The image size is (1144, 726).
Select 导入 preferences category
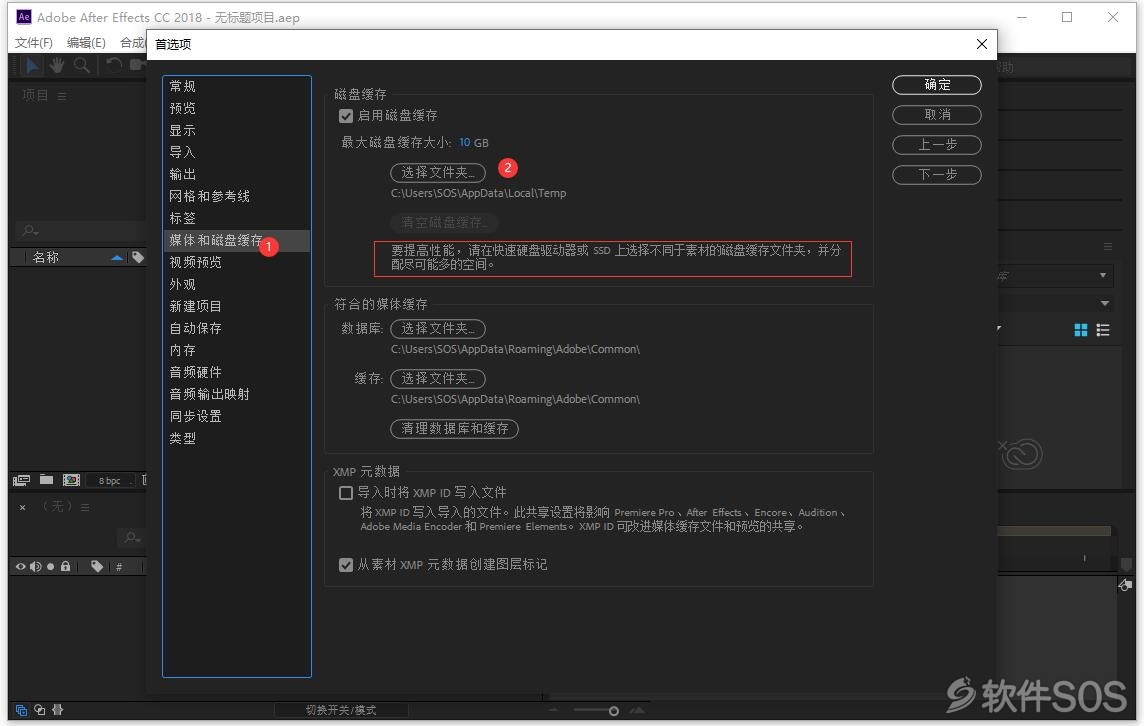click(x=236, y=152)
